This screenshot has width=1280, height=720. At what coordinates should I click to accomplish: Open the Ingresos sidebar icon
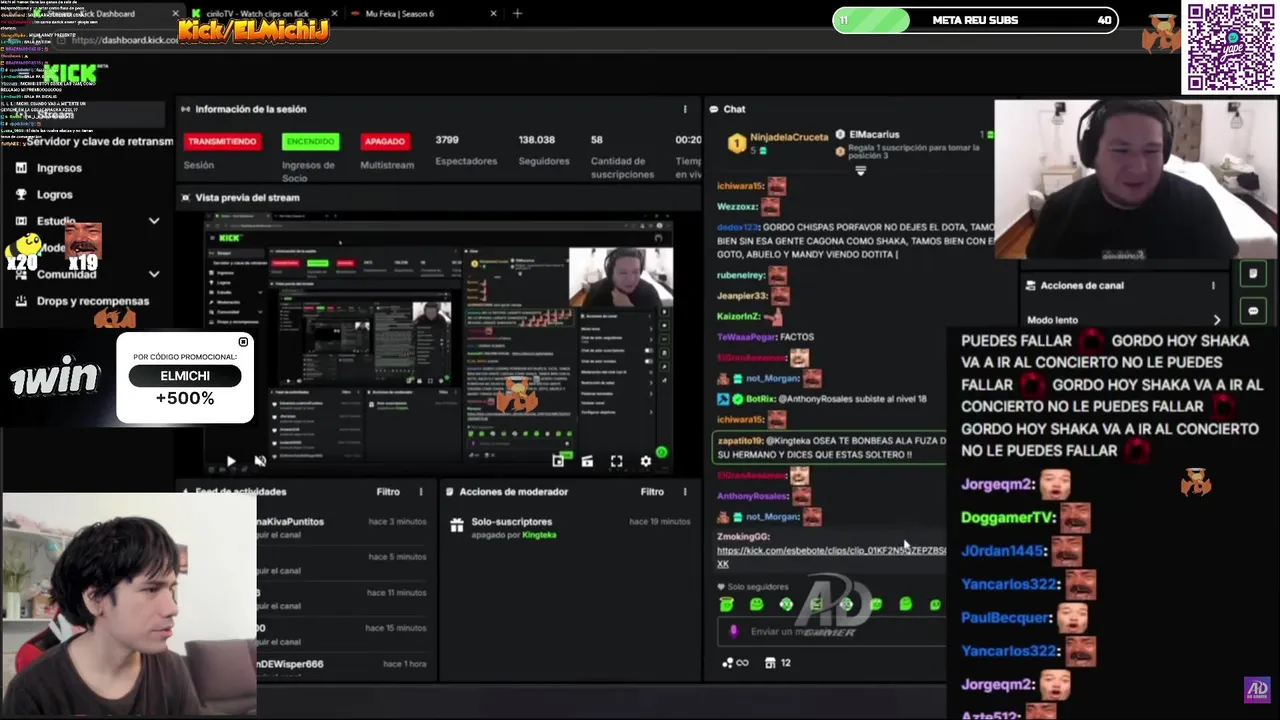click(x=21, y=168)
